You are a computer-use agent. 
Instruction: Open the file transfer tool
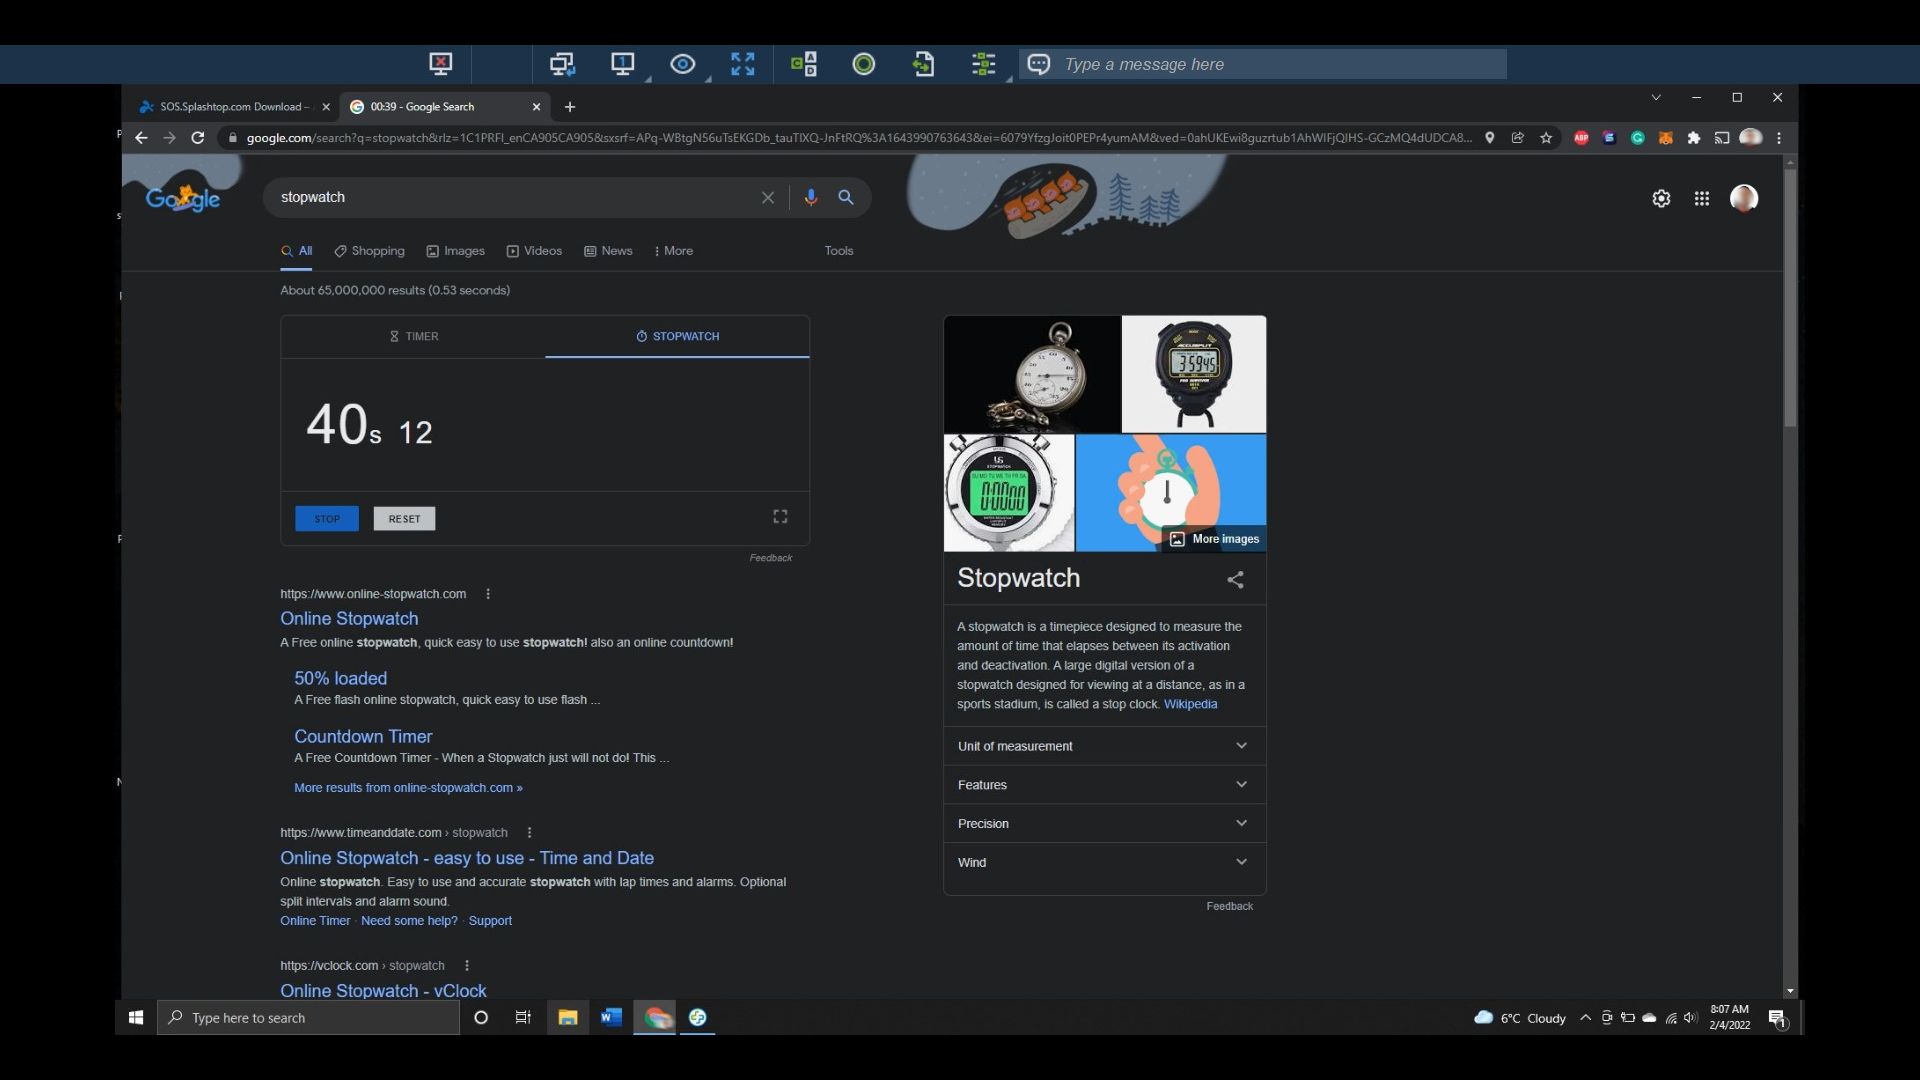pyautogui.click(x=923, y=63)
